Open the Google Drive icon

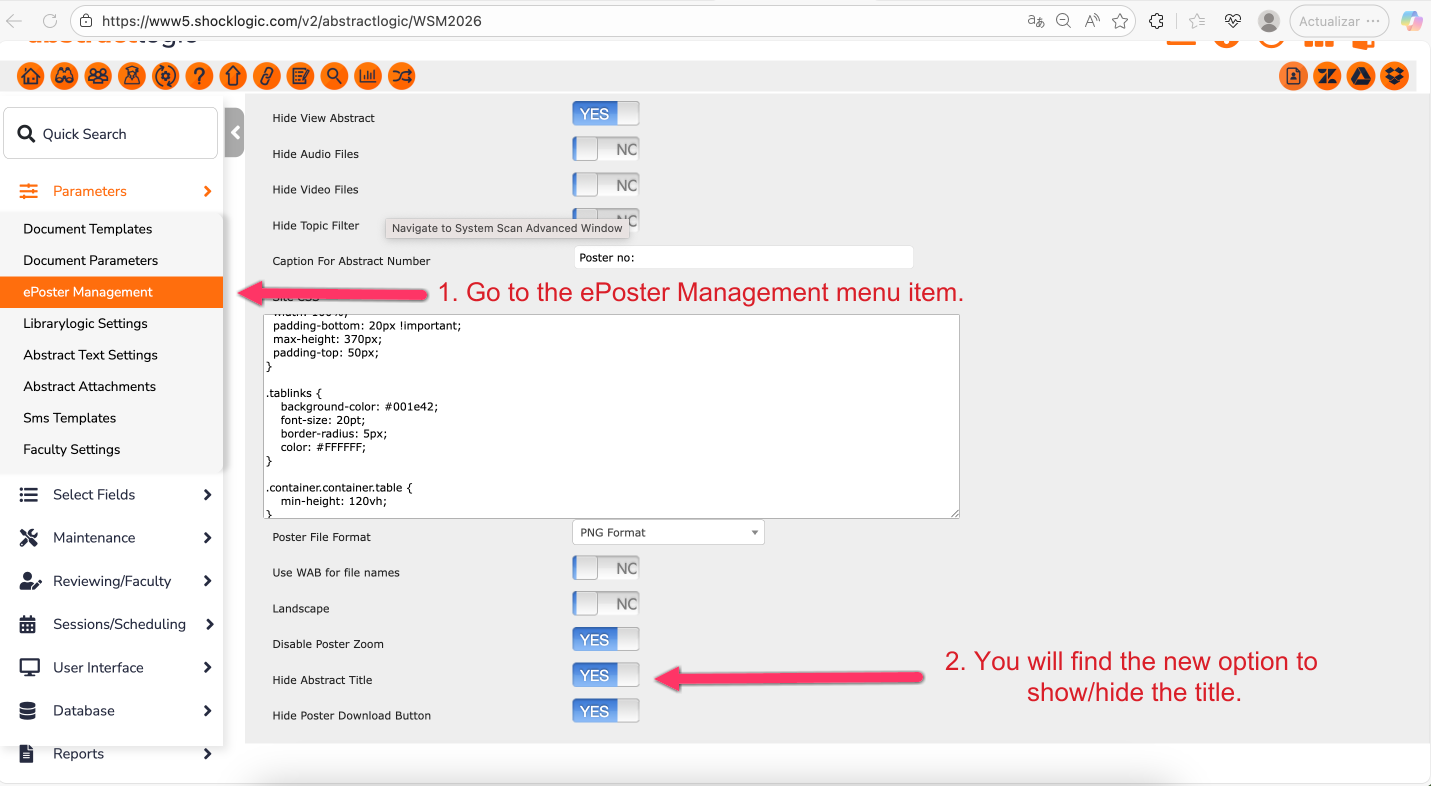[x=1361, y=76]
